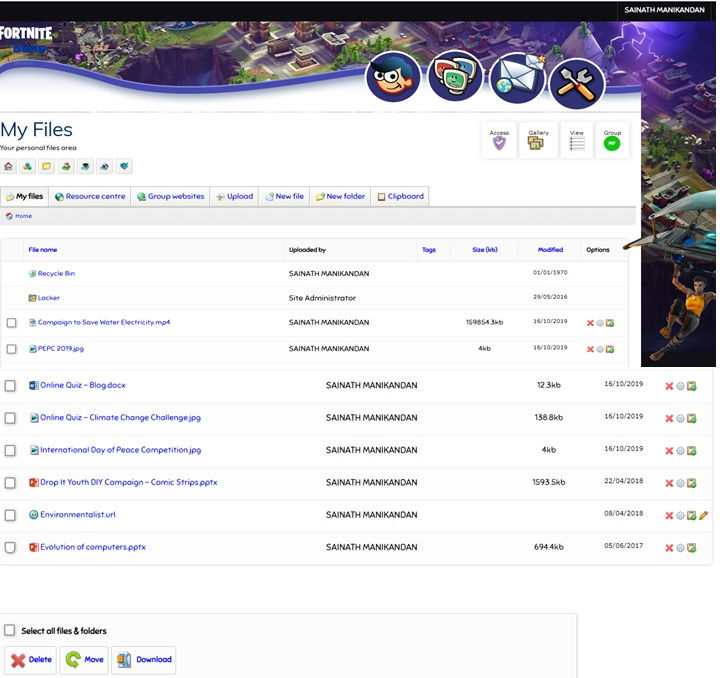The height and width of the screenshot is (678, 720).
Task: Open the Group websites tab
Action: coord(170,196)
